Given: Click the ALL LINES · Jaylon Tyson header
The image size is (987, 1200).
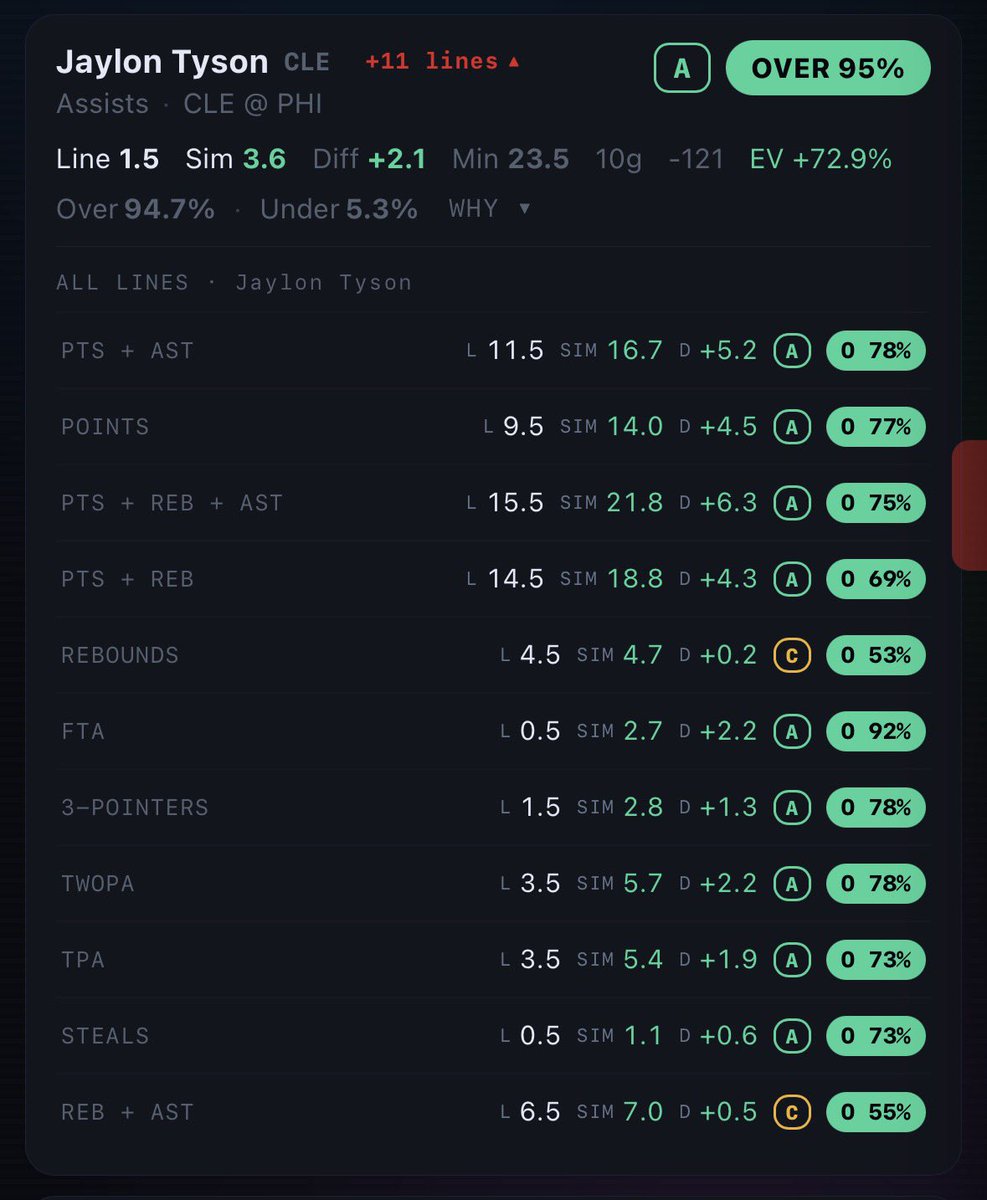Looking at the screenshot, I should (x=234, y=283).
